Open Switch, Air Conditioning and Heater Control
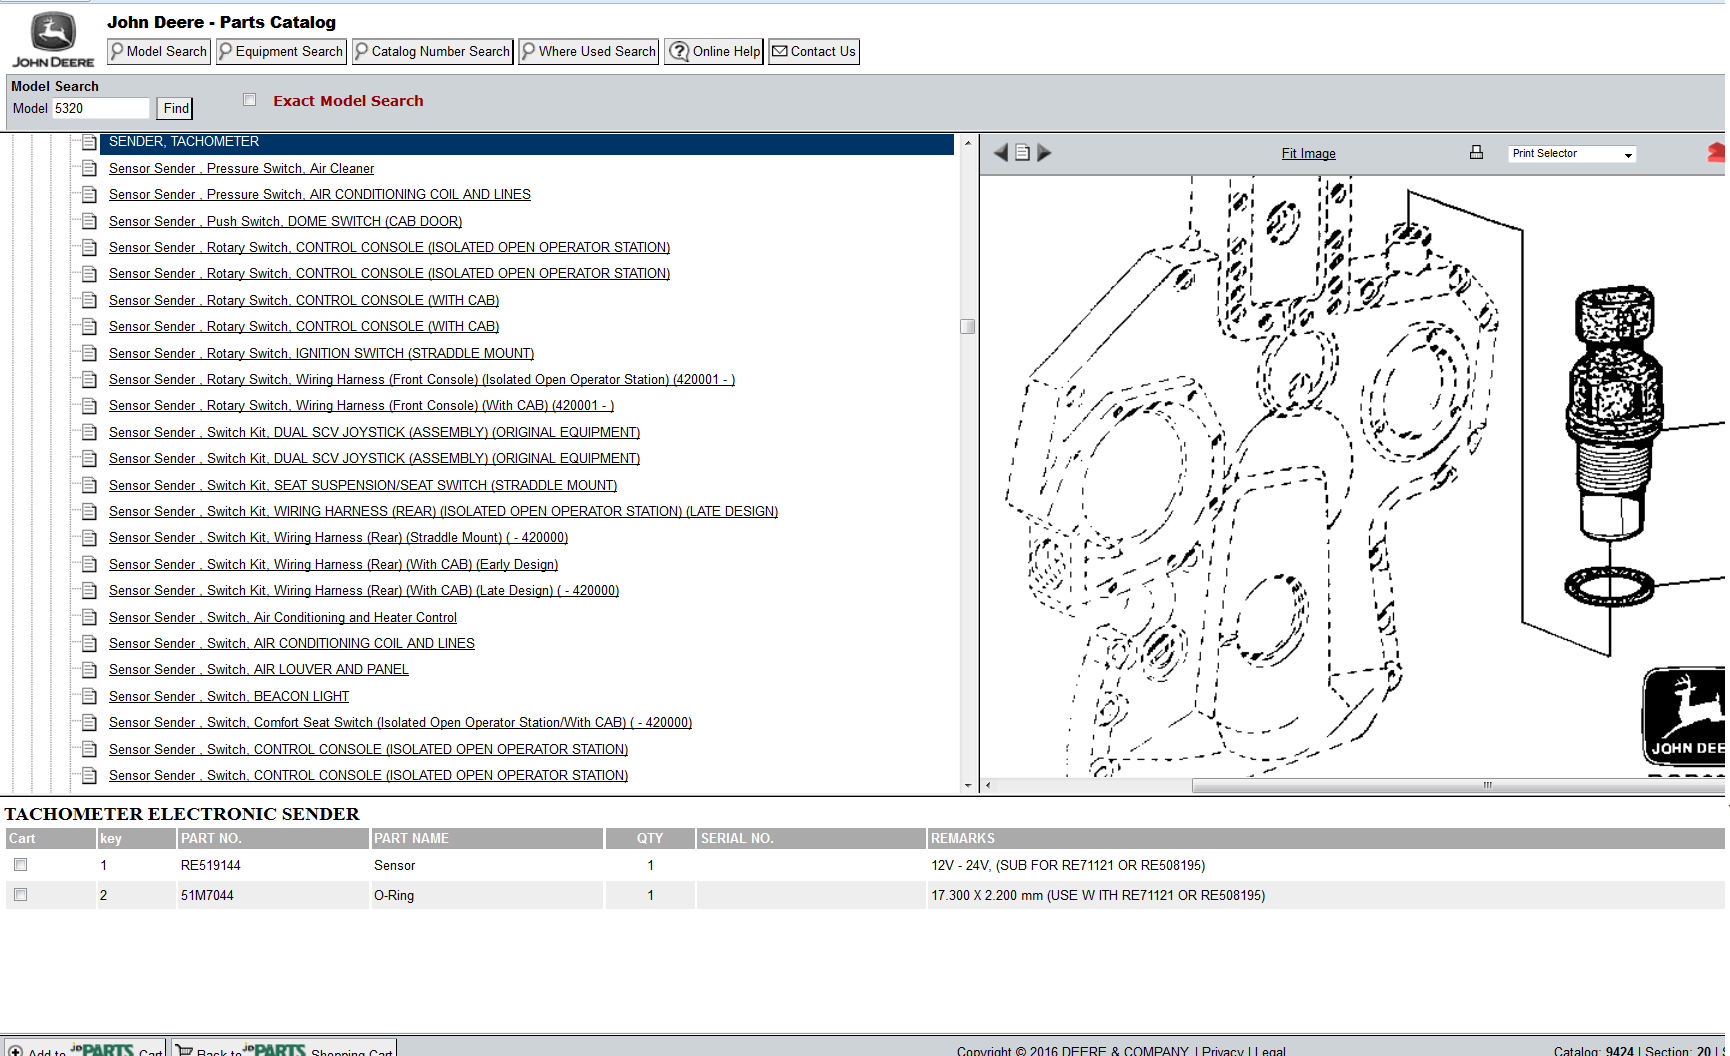 click(282, 618)
